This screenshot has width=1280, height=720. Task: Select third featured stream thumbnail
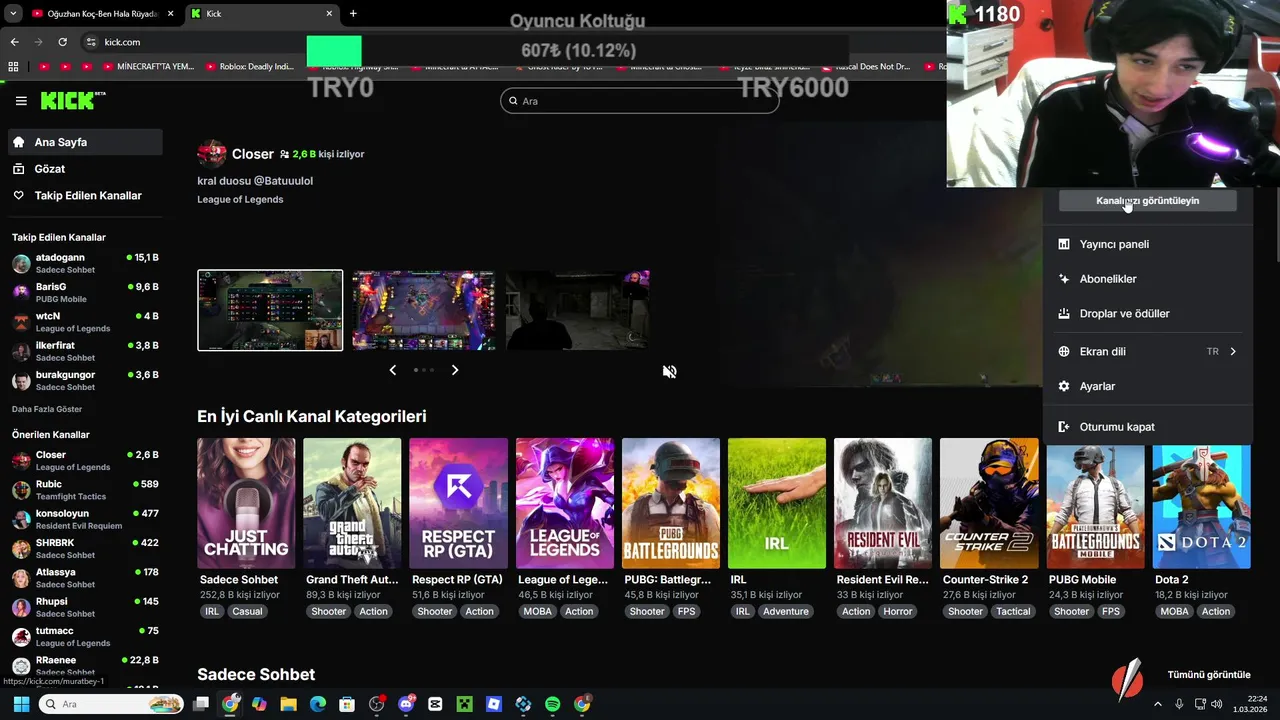coord(577,310)
